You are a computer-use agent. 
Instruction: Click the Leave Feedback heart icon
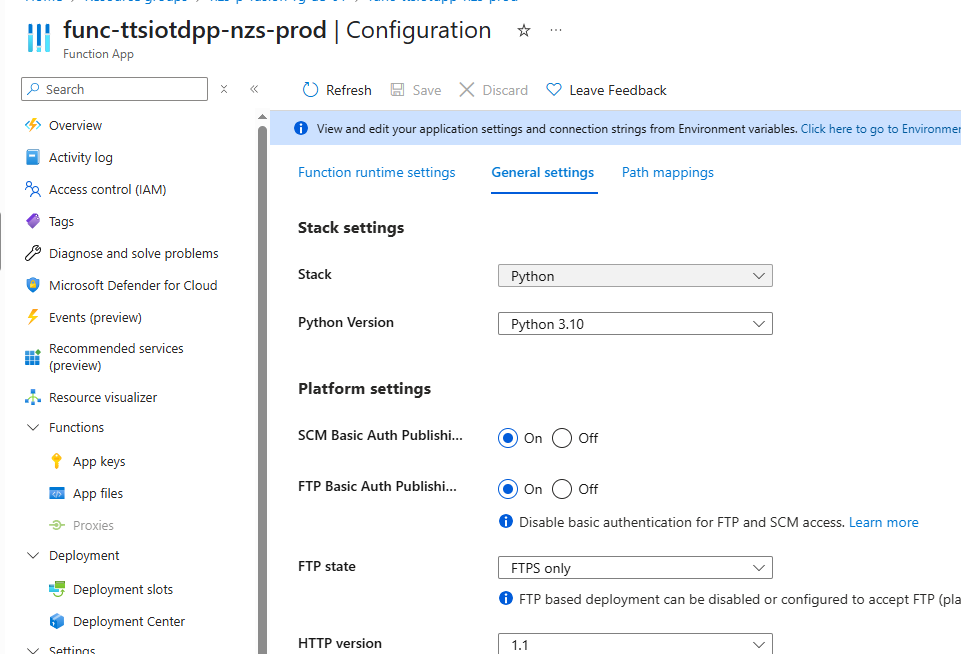(x=553, y=90)
